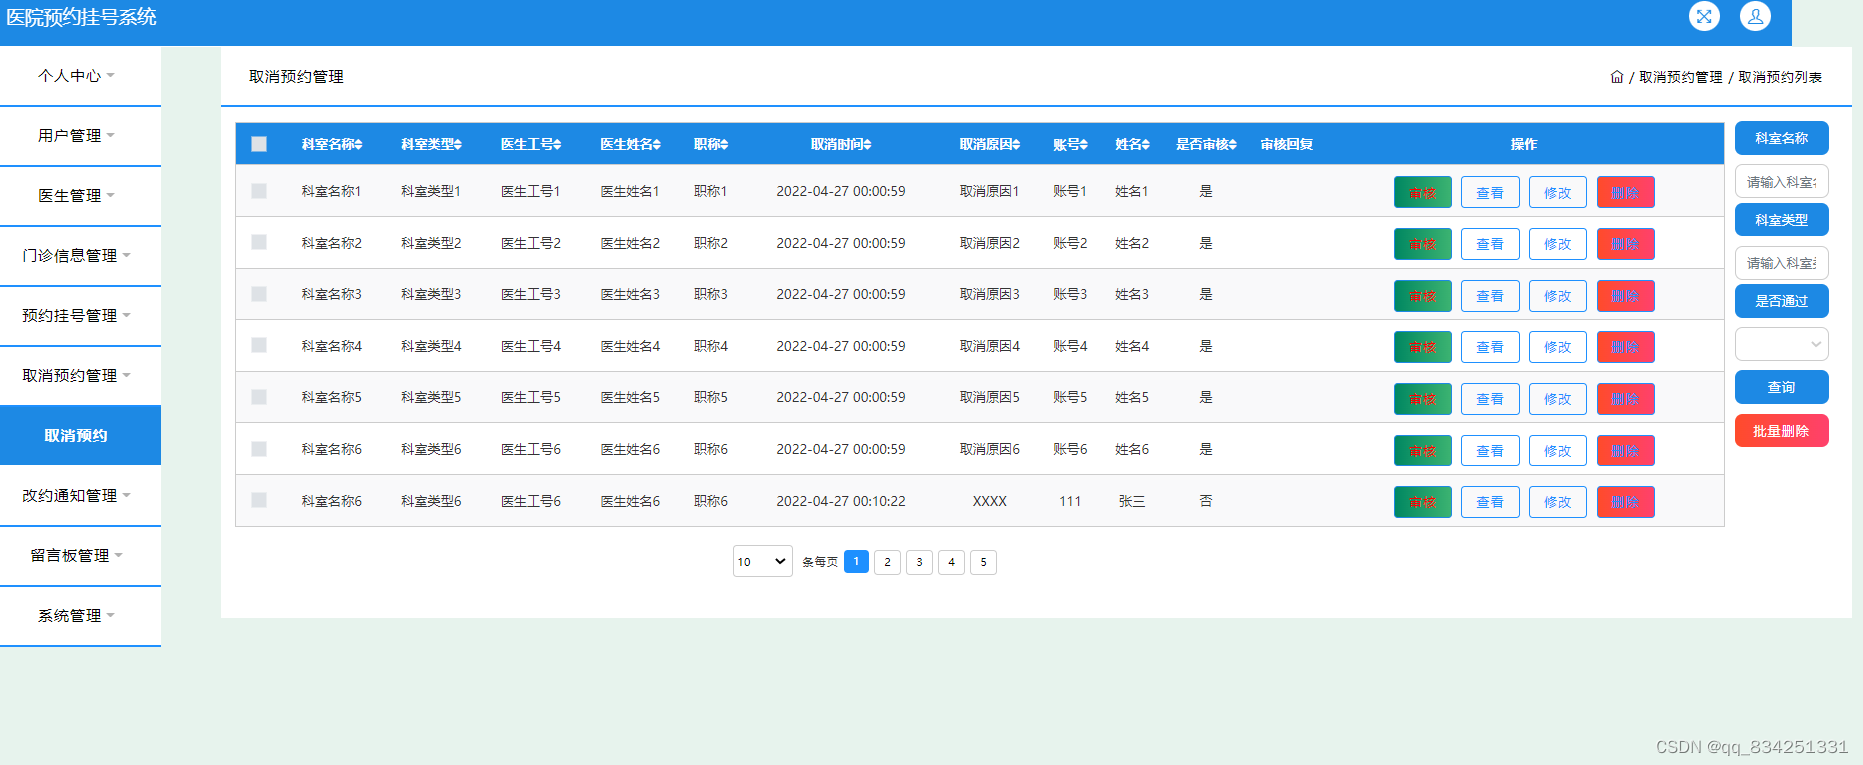Image resolution: width=1863 pixels, height=765 pixels.
Task: Click 审核 for the 张三 row
Action: tap(1422, 502)
